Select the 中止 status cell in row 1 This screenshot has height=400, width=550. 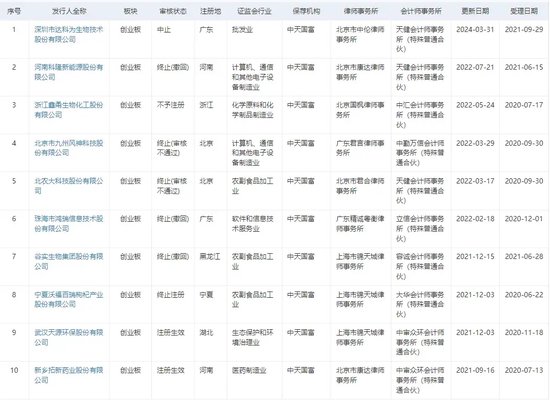164,29
